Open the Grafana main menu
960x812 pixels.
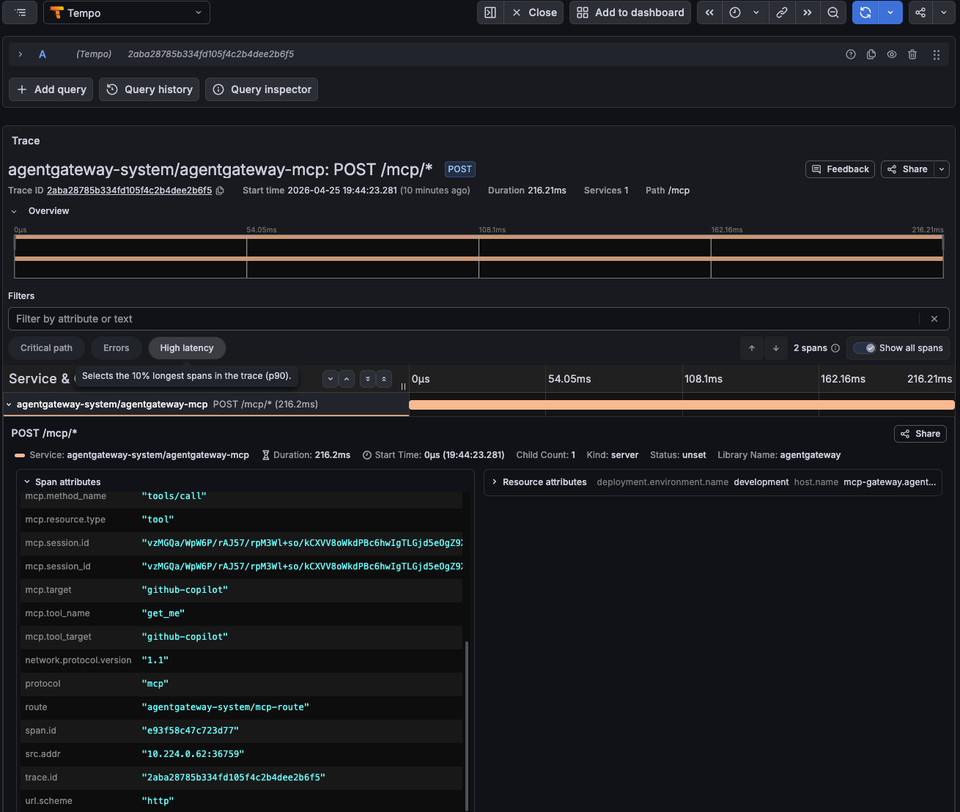(18, 13)
